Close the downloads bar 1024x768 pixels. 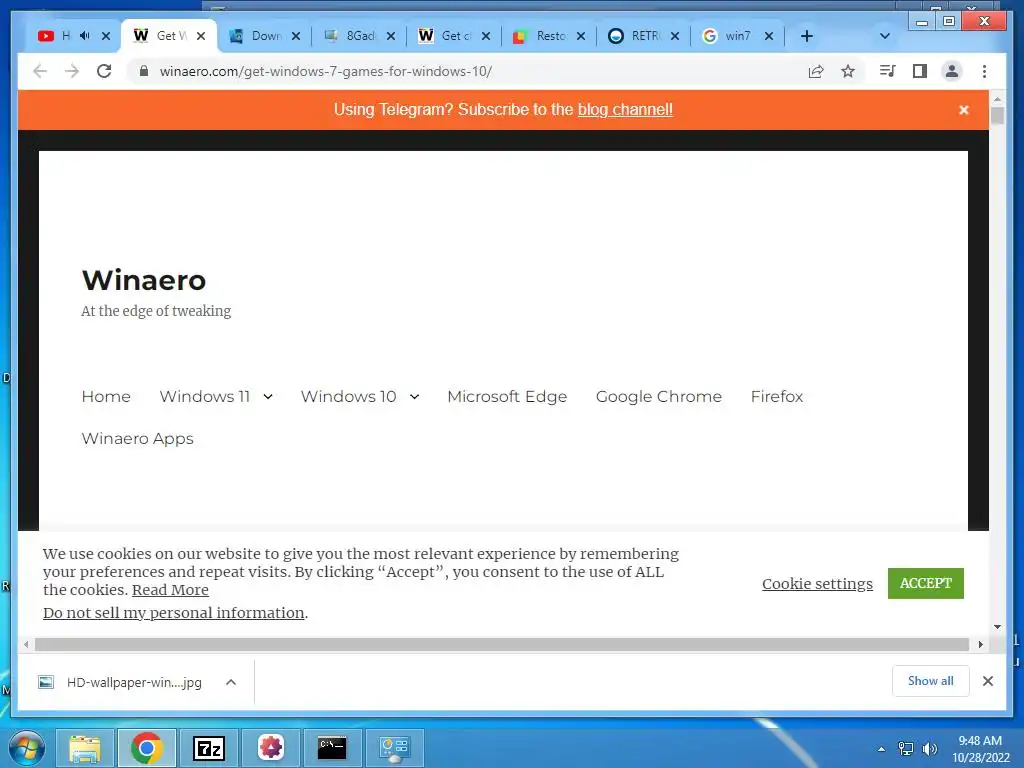[x=988, y=681]
